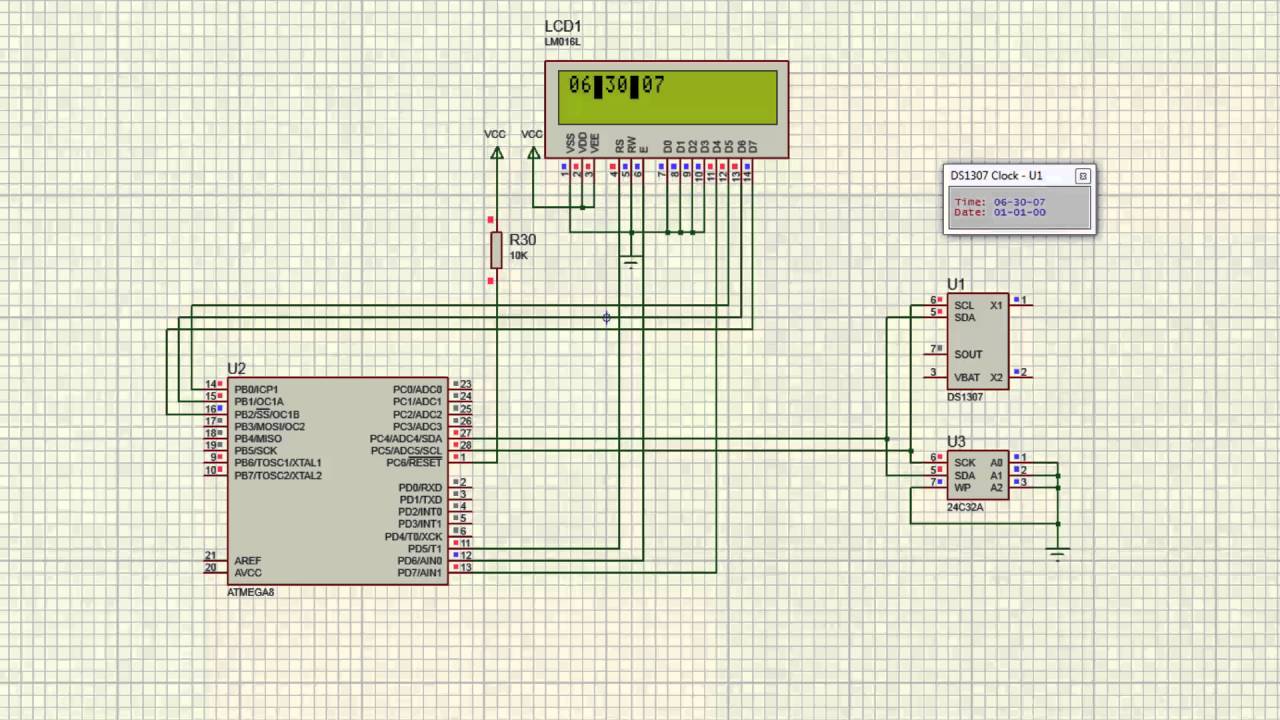Close the DS1307 Clock popup window
1280x720 pixels.
pyautogui.click(x=1082, y=176)
